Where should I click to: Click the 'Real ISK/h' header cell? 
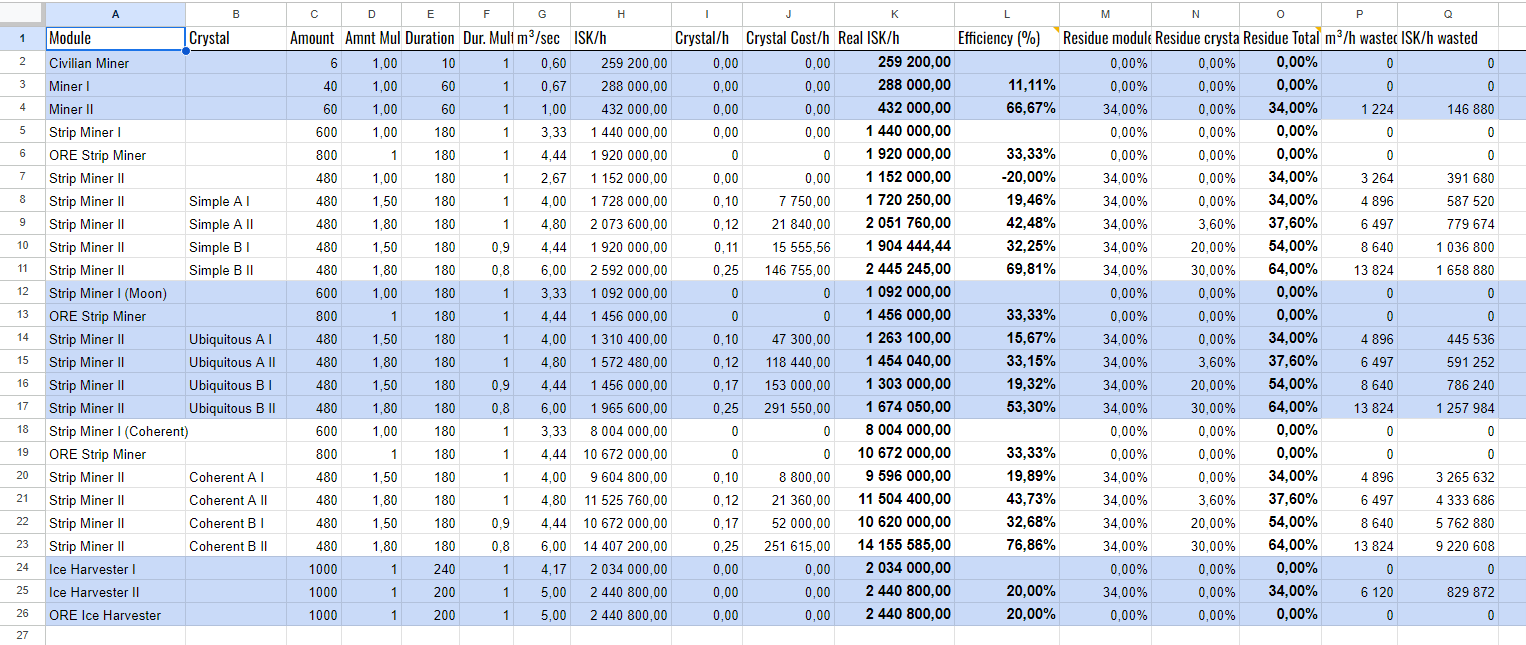(x=894, y=39)
